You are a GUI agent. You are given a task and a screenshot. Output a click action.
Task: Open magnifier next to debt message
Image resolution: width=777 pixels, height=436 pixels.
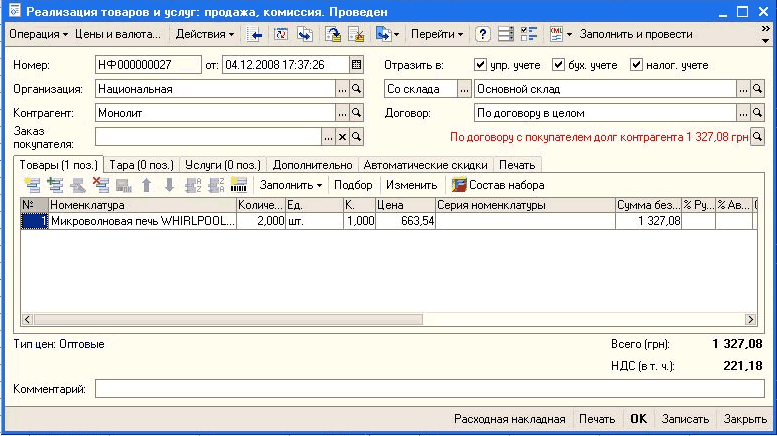[x=757, y=136]
